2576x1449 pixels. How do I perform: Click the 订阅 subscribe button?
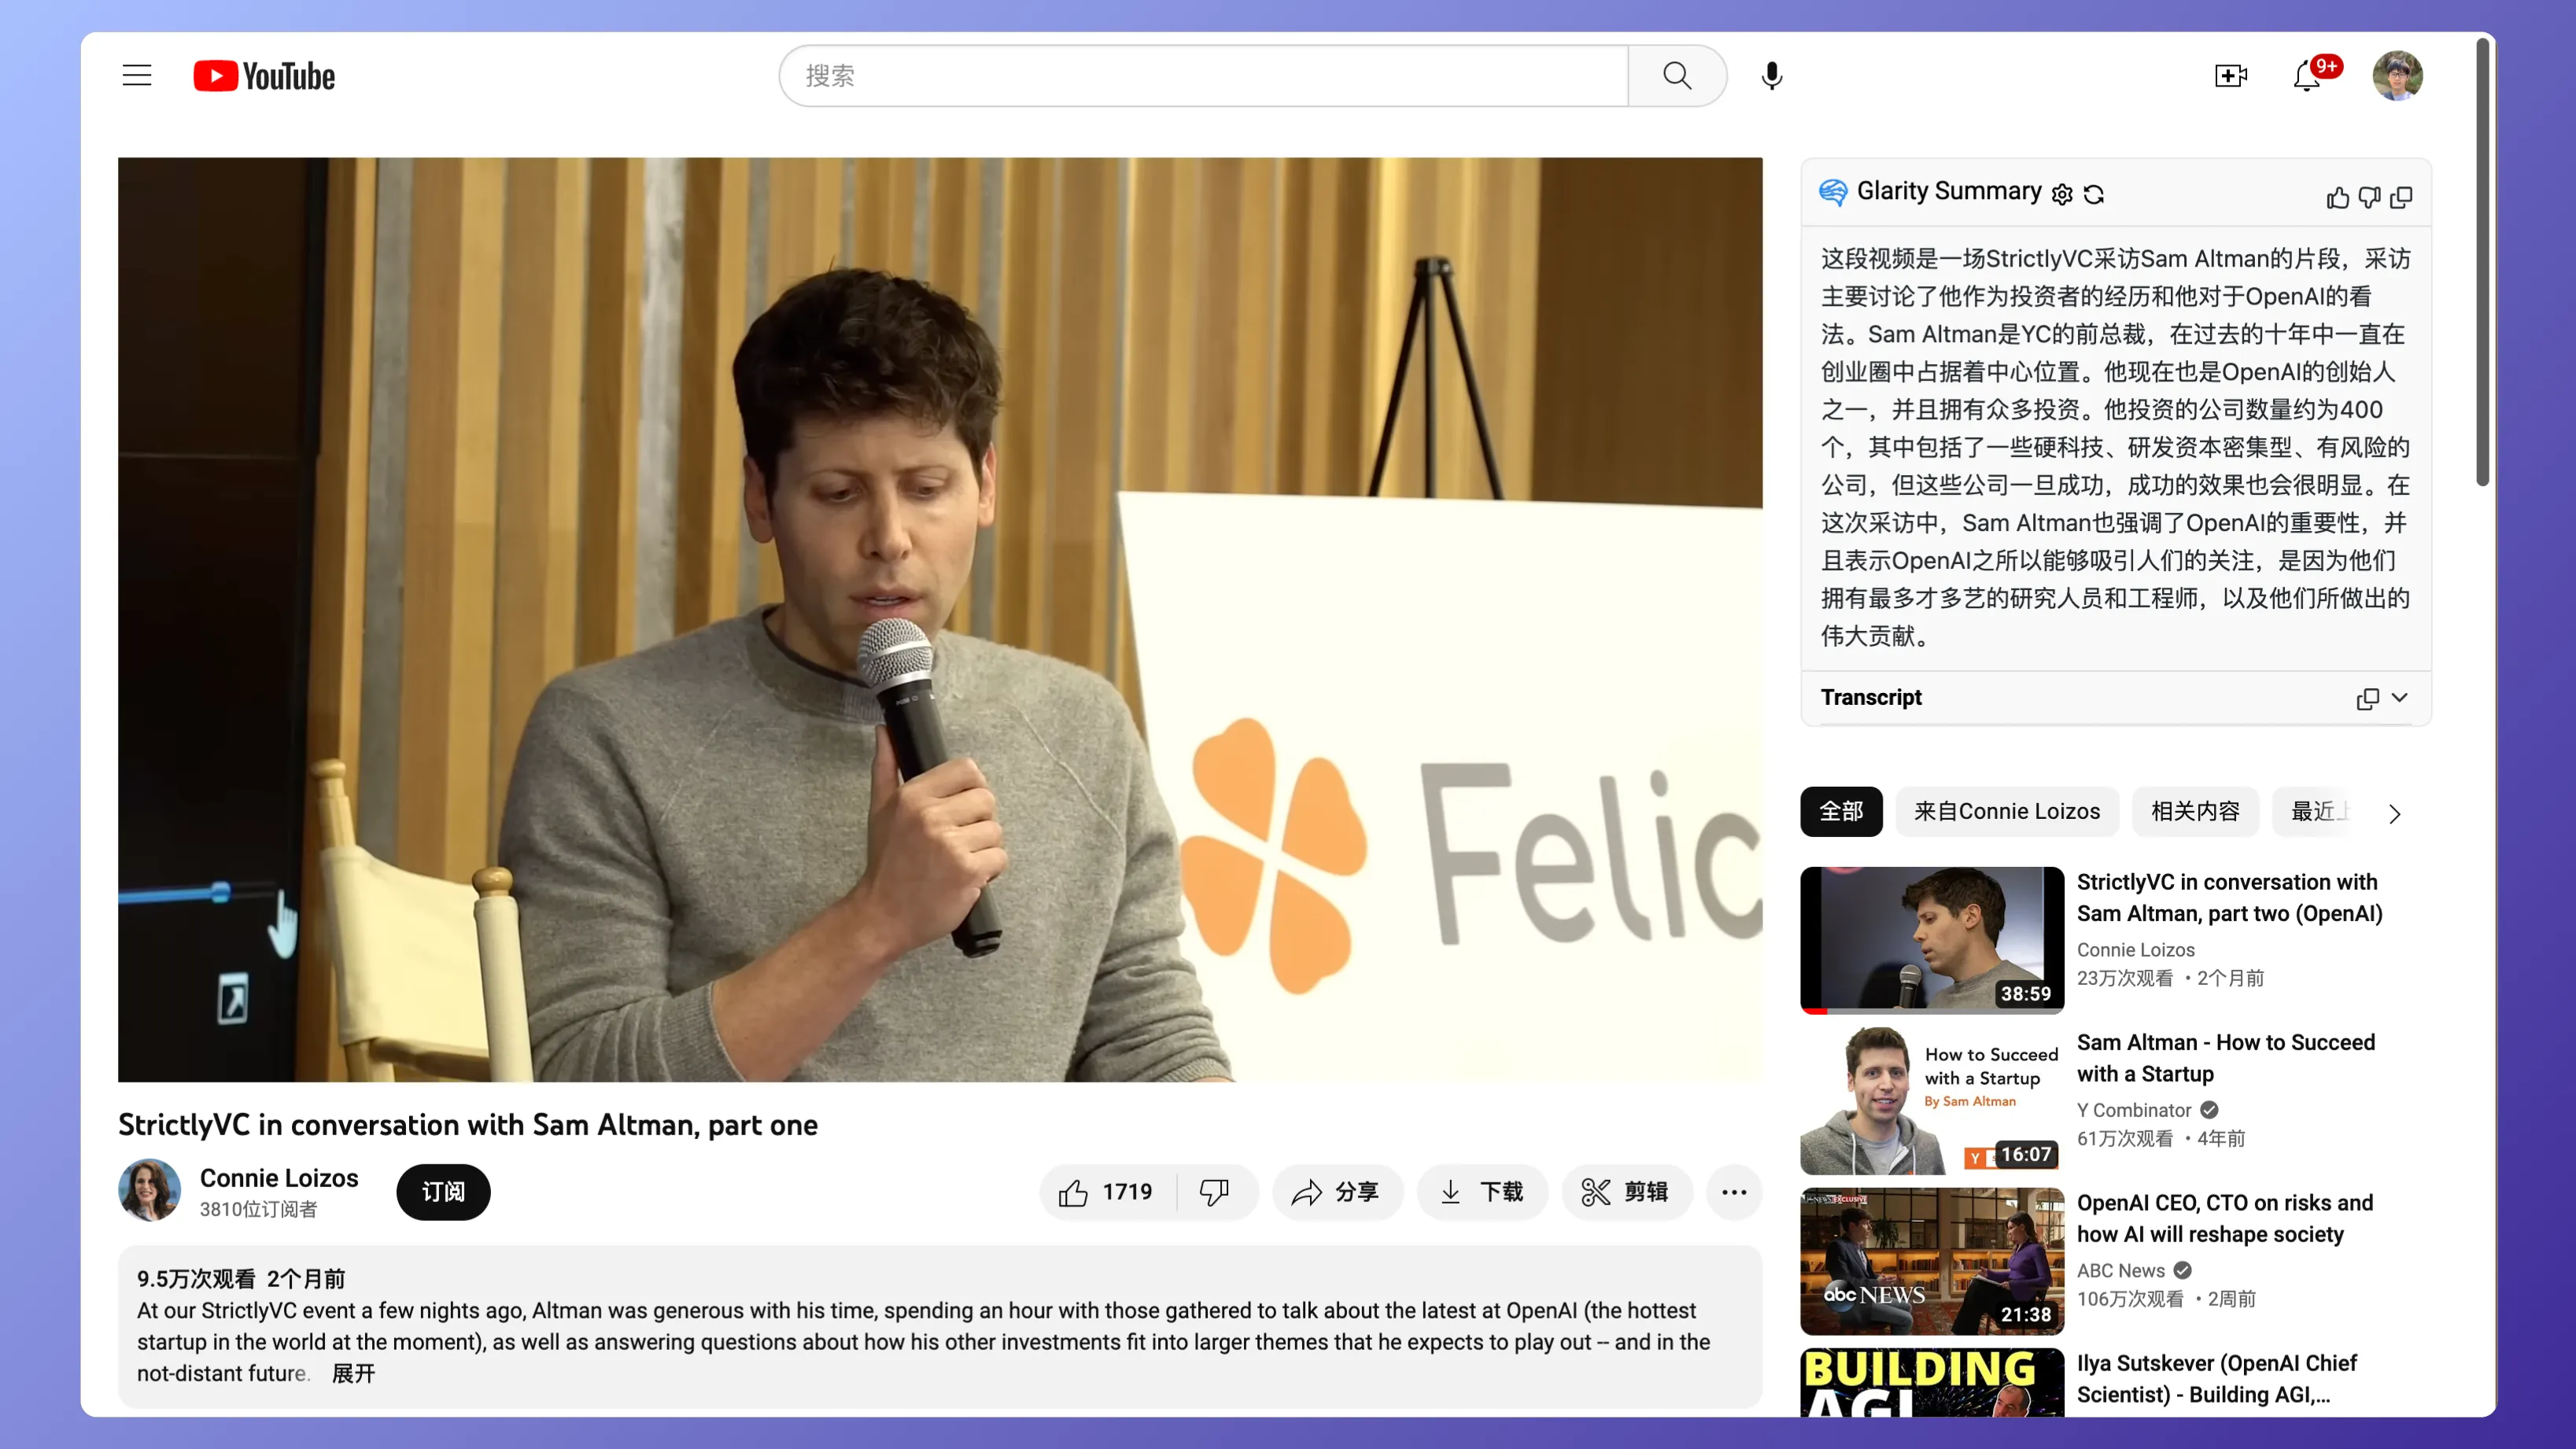(x=443, y=1192)
